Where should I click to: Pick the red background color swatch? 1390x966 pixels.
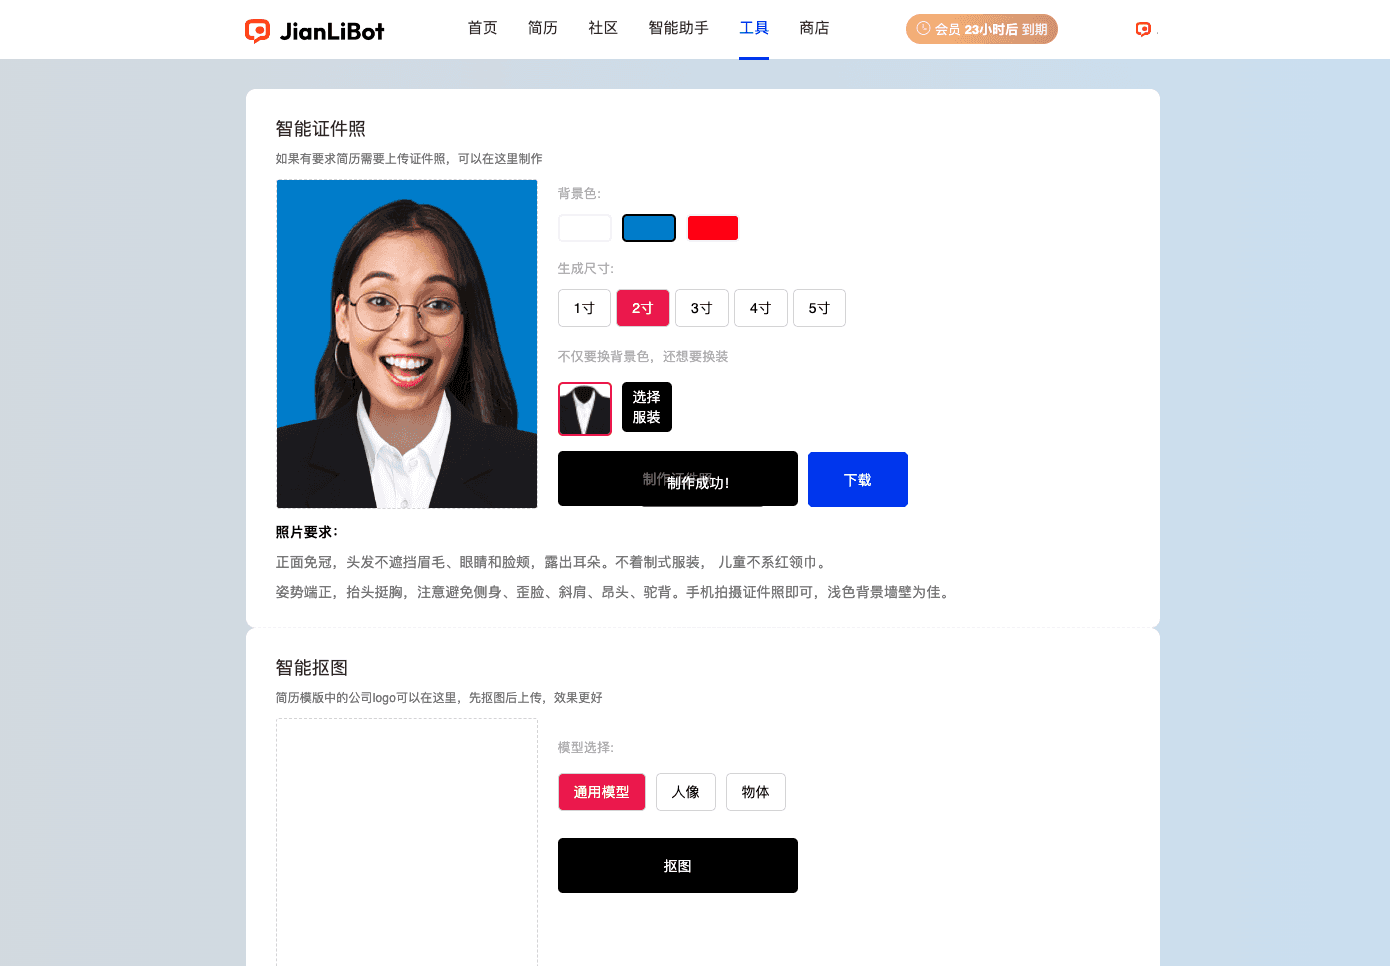pyautogui.click(x=713, y=228)
